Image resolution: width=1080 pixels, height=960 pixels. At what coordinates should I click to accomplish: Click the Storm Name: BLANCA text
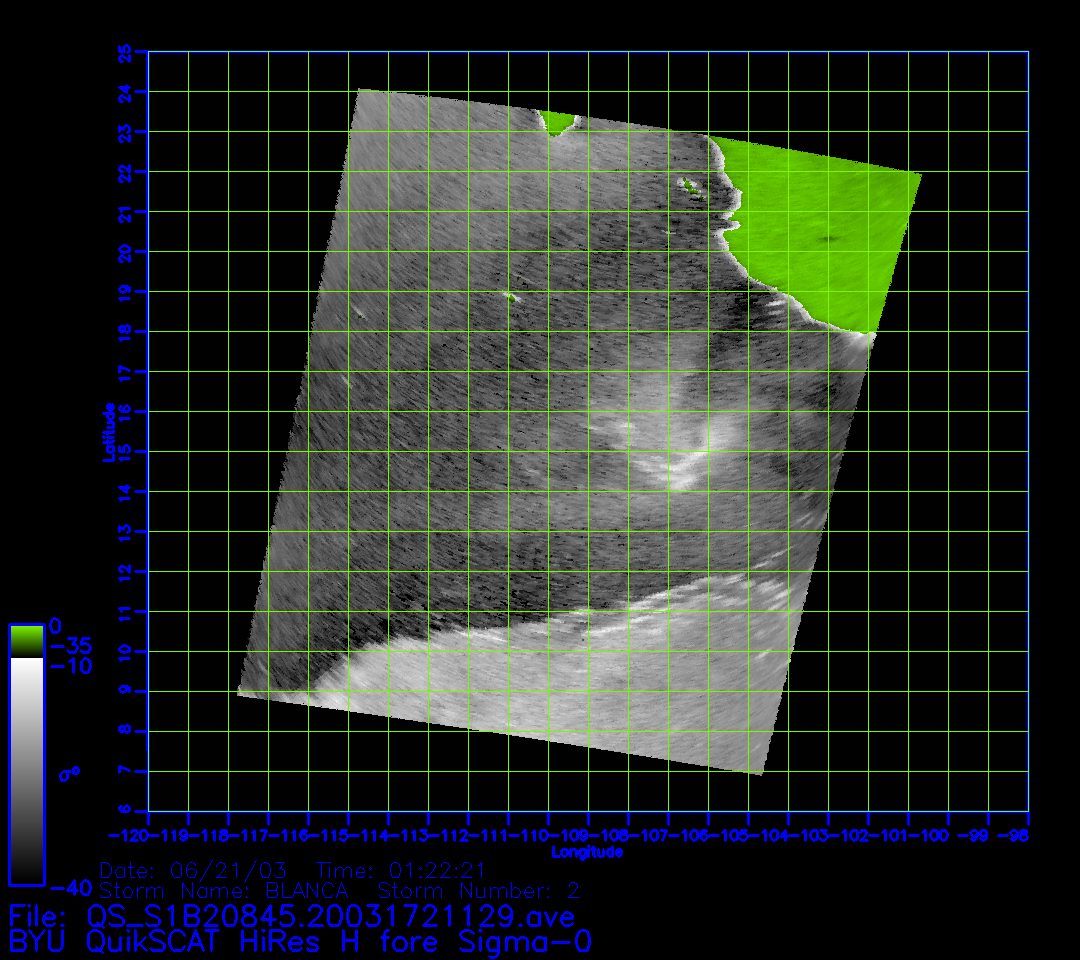pos(224,890)
